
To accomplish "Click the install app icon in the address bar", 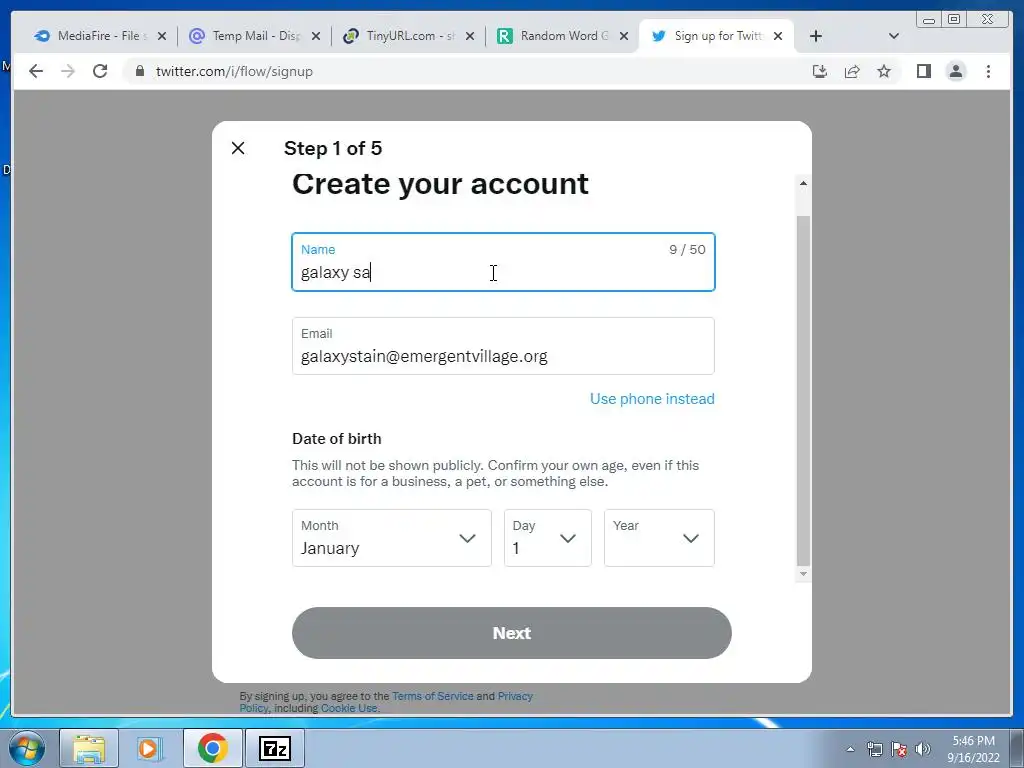I will [820, 71].
